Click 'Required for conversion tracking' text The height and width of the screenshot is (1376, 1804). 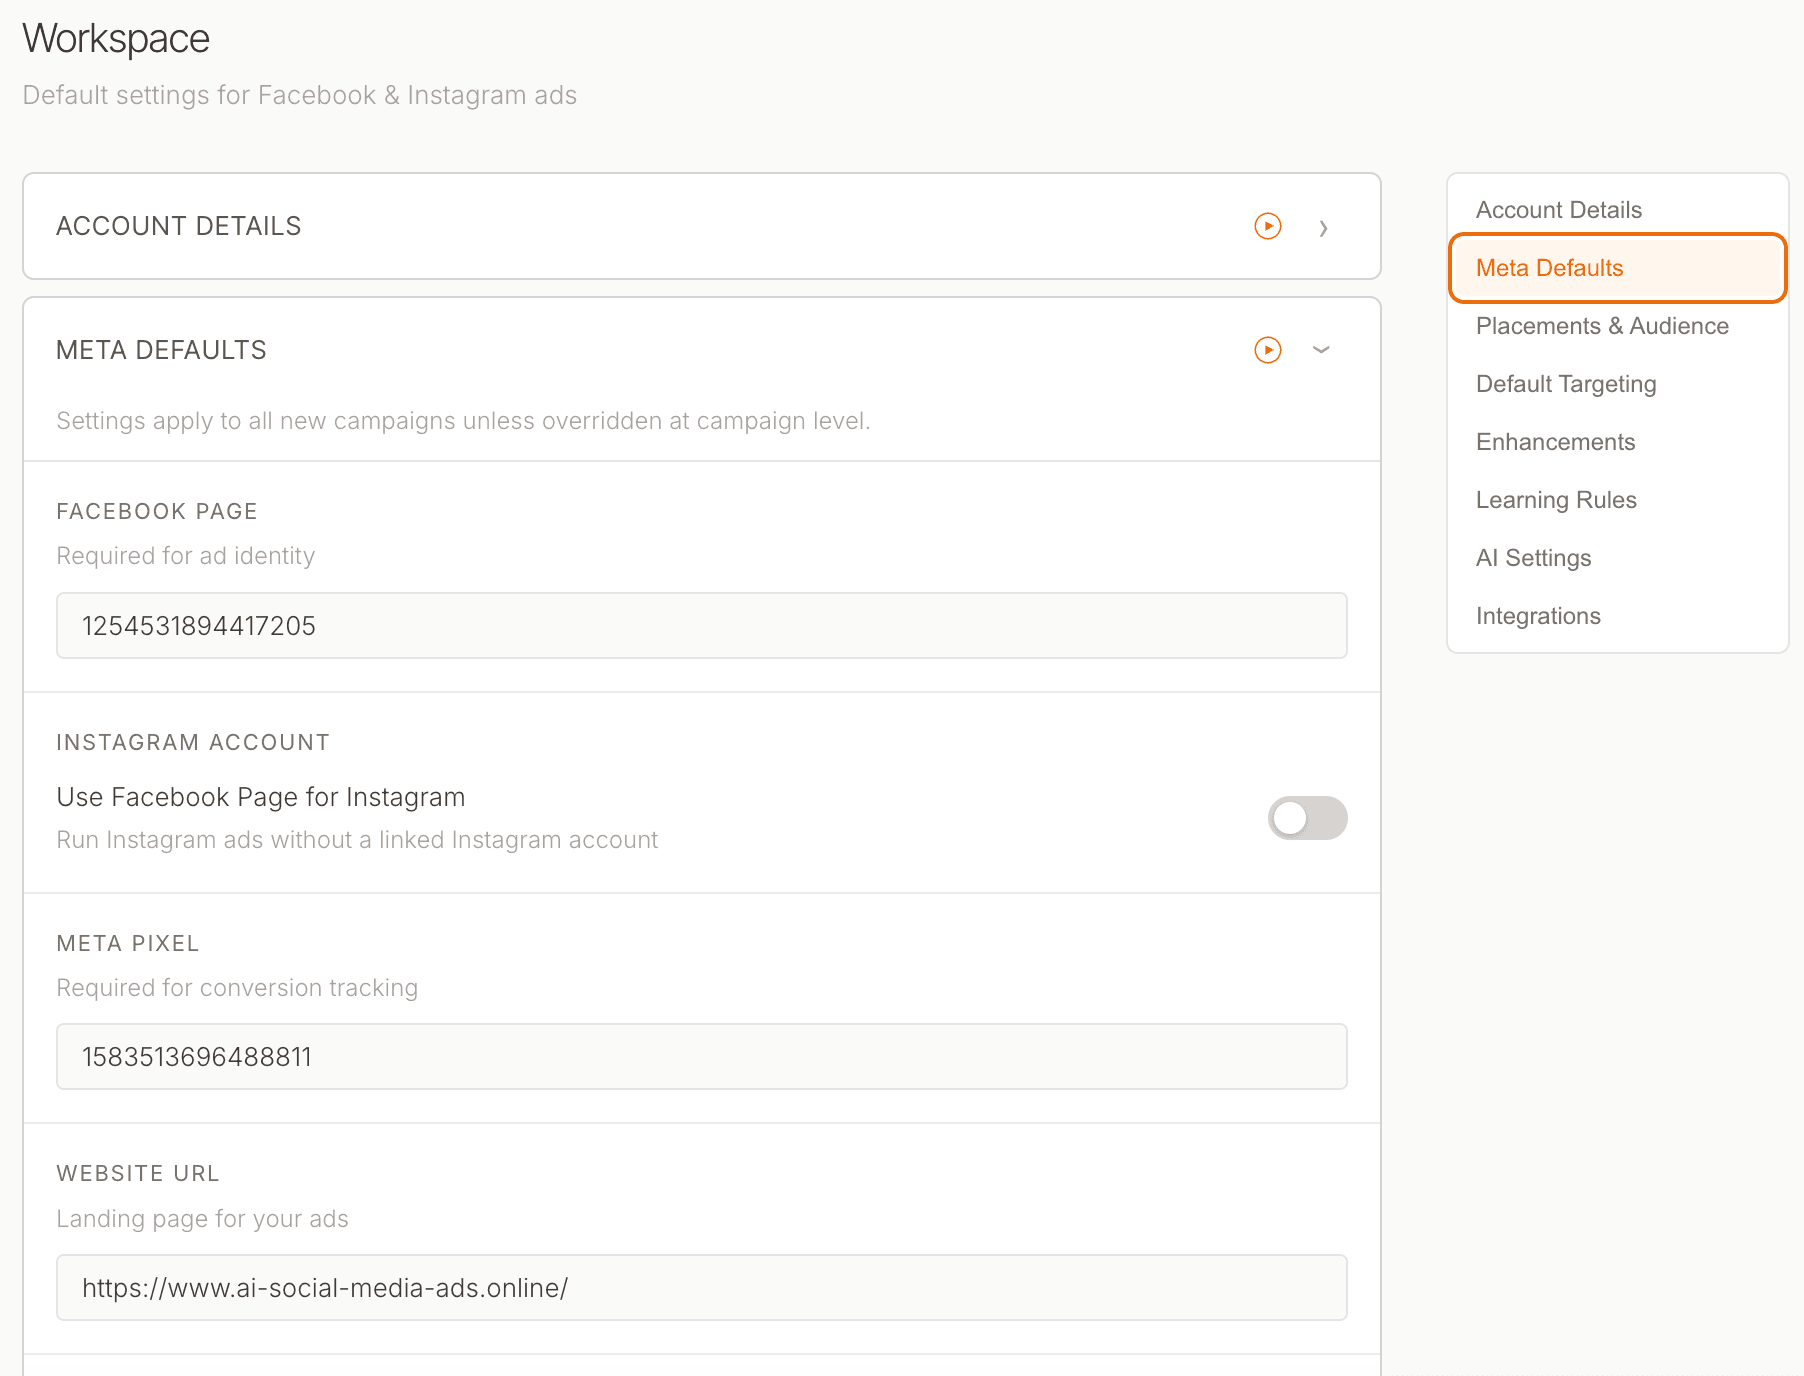pos(237,988)
